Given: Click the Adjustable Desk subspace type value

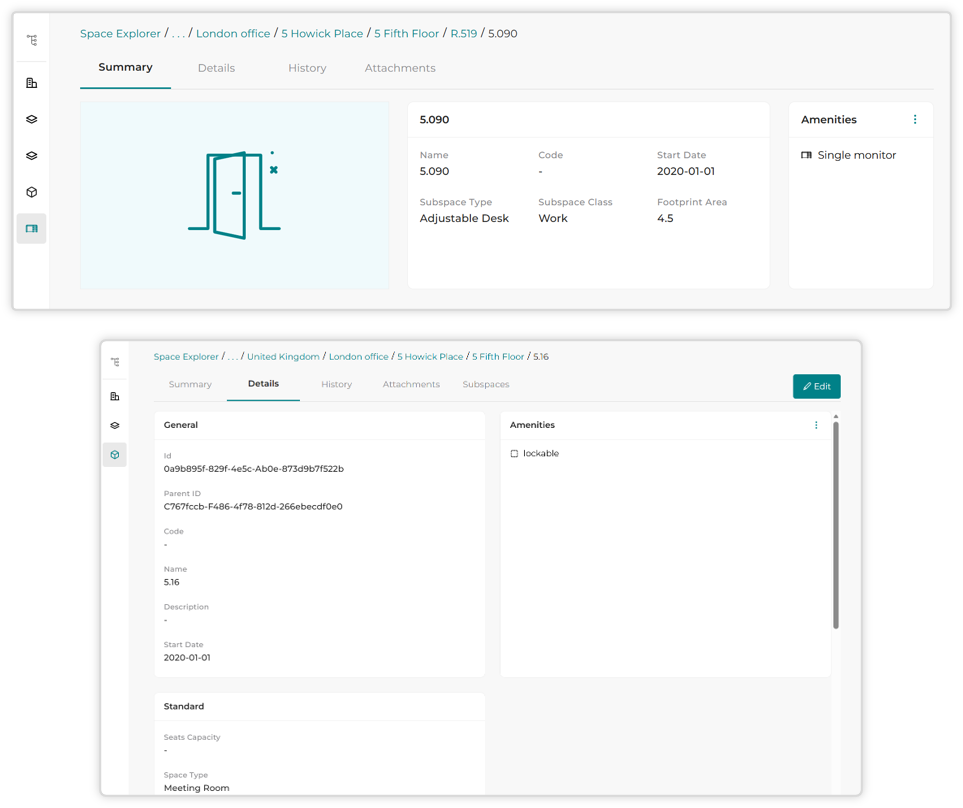Looking at the screenshot, I should (464, 219).
